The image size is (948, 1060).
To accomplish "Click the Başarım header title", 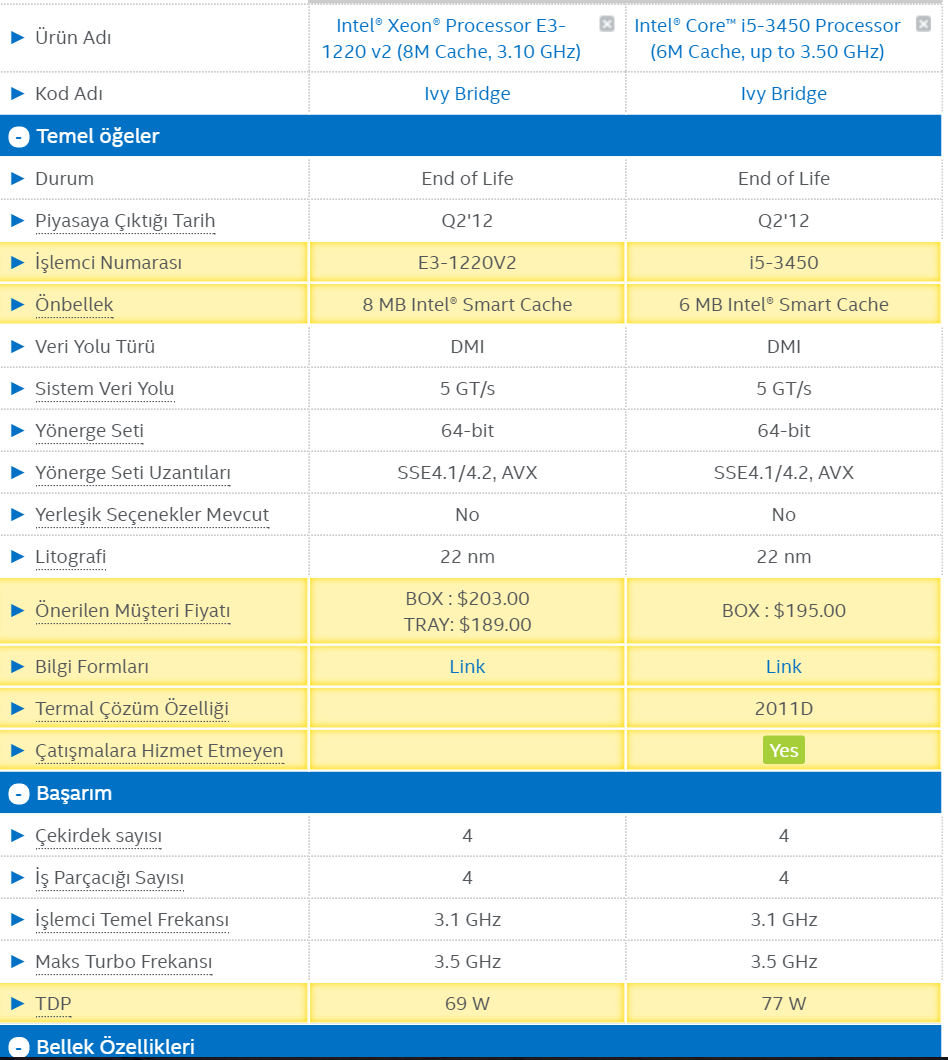I will point(74,793).
